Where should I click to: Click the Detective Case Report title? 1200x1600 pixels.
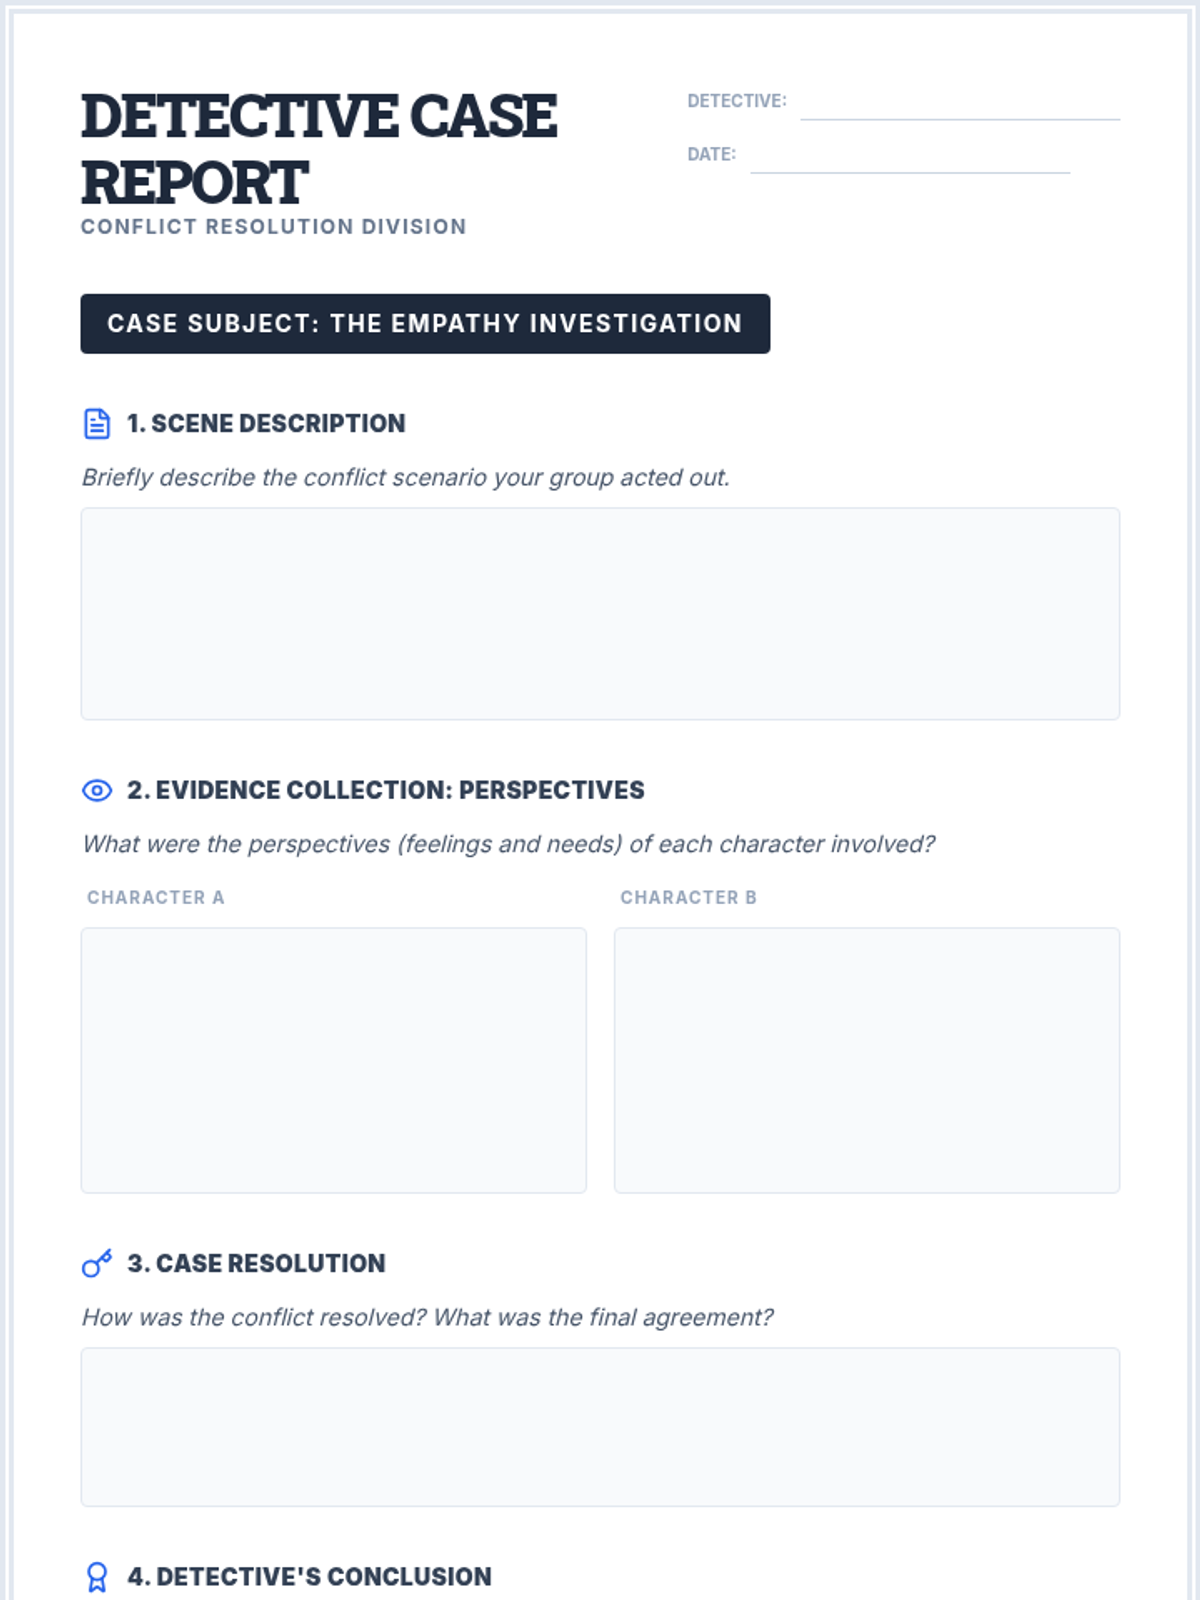pyautogui.click(x=319, y=149)
